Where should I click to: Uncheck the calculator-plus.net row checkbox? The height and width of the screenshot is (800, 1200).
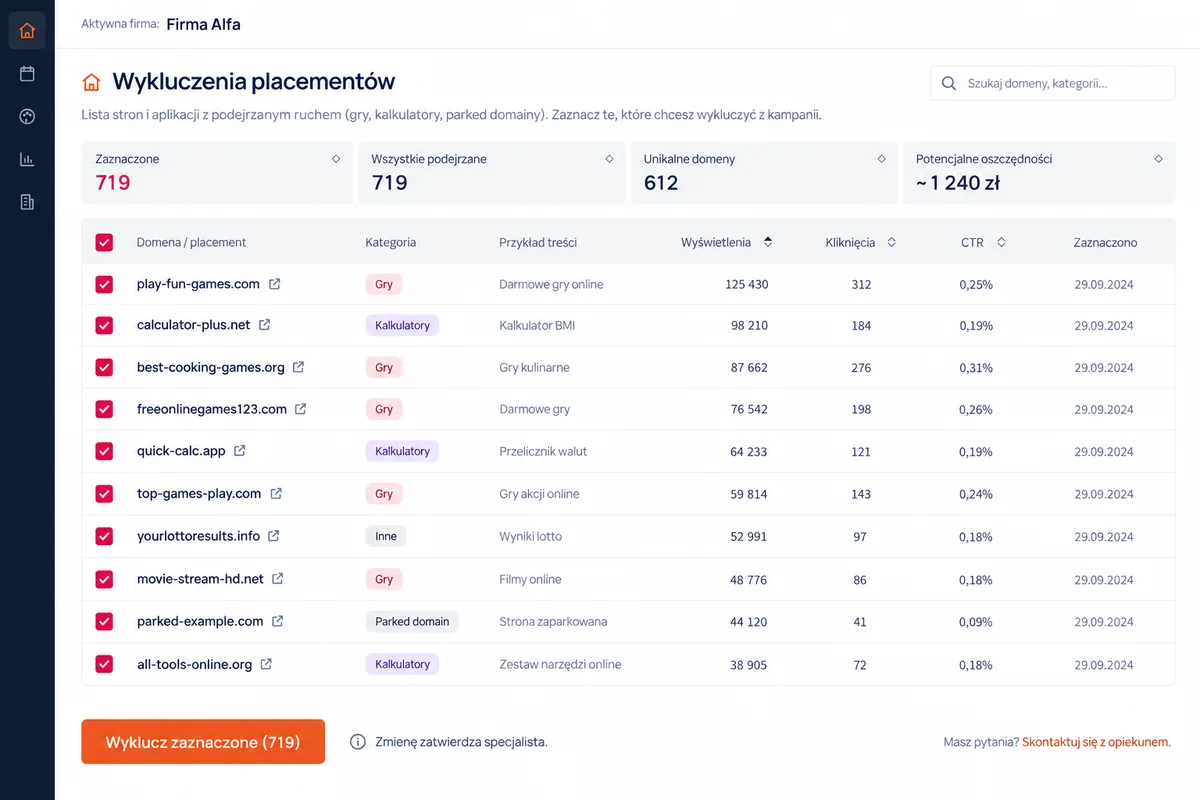click(x=104, y=325)
